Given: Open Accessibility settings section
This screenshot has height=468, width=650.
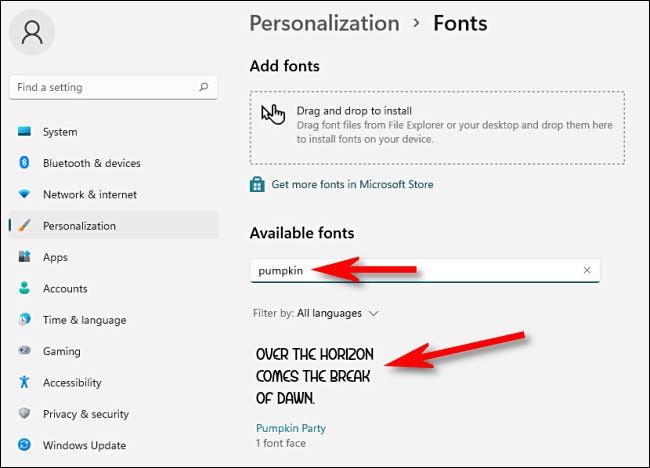Looking at the screenshot, I should [72, 383].
